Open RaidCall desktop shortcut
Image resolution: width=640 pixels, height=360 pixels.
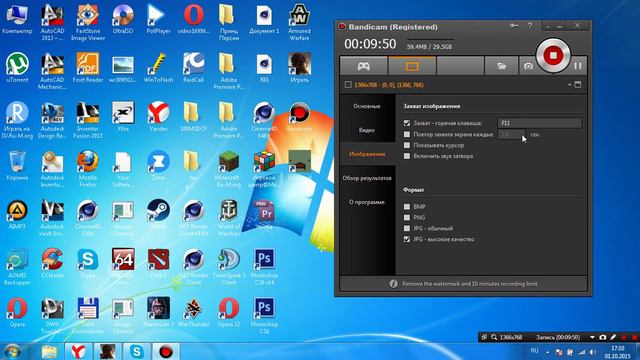[193, 68]
